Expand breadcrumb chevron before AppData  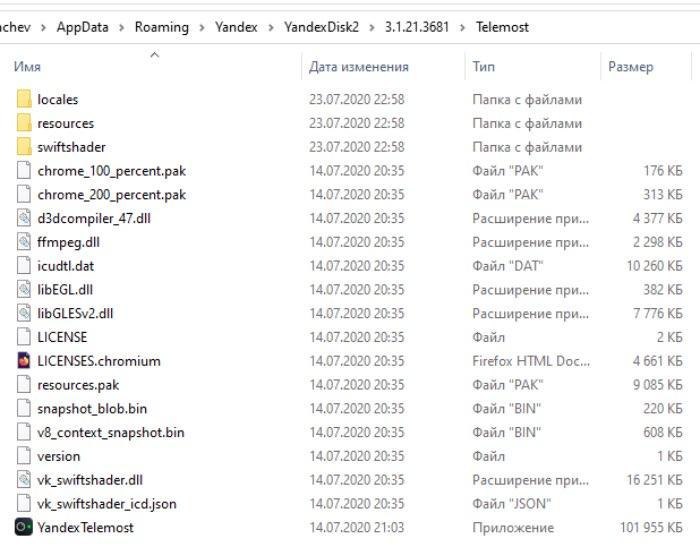point(43,28)
